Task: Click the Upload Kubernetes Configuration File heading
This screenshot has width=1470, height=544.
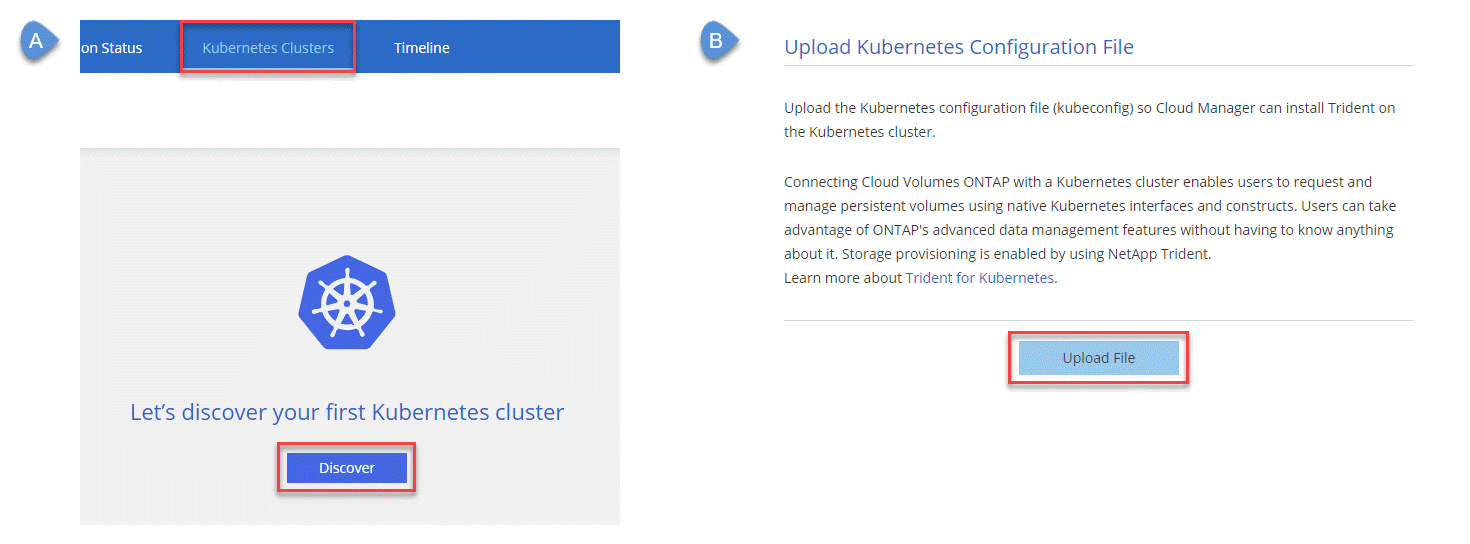Action: point(959,47)
